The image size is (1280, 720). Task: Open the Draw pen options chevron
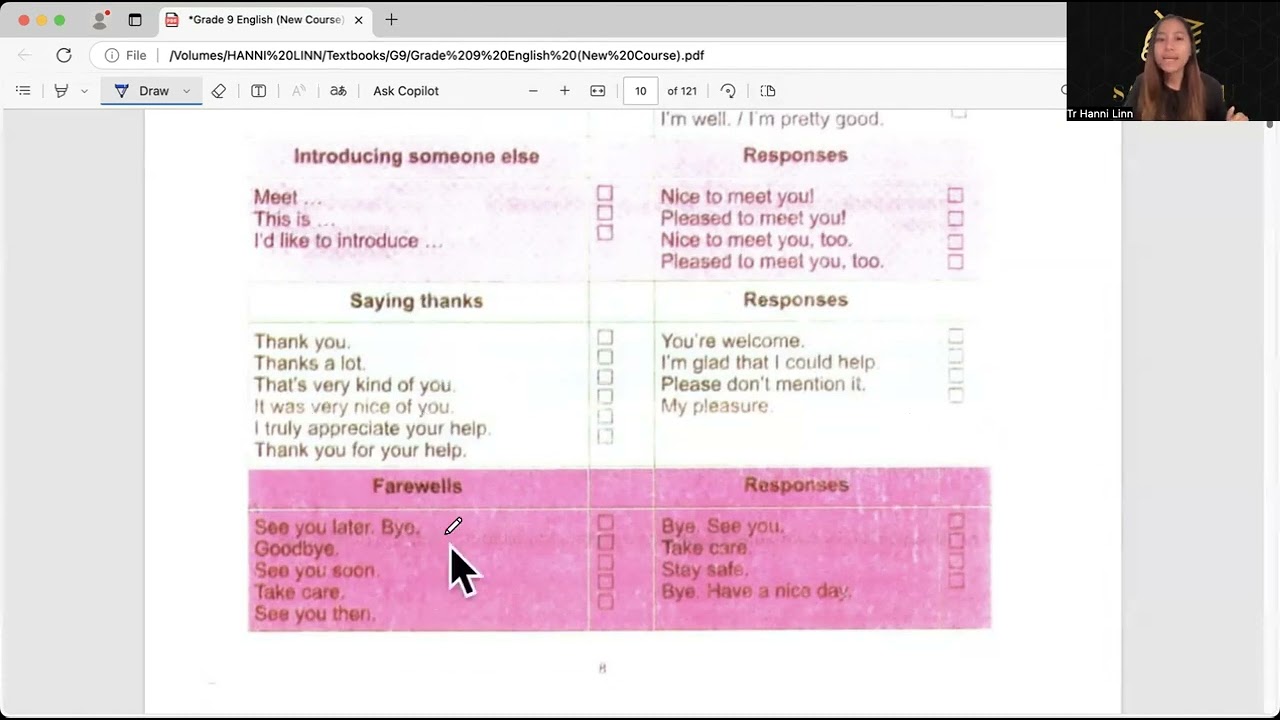click(186, 91)
